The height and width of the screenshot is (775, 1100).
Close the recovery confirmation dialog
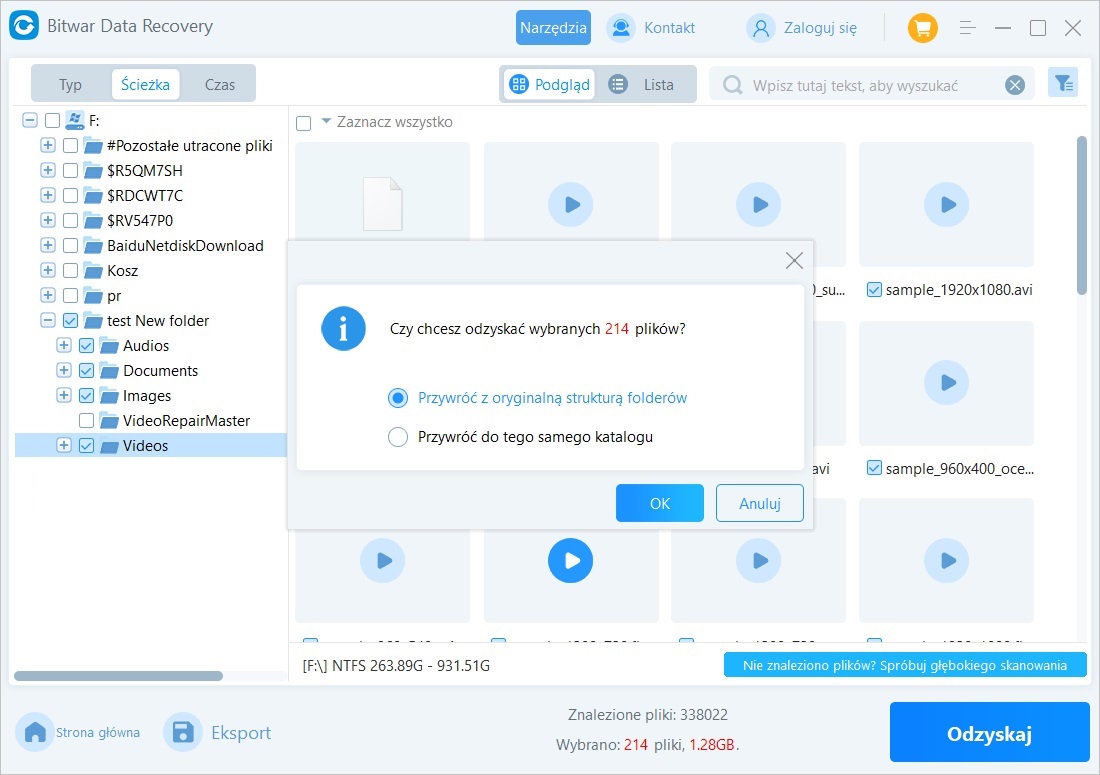pyautogui.click(x=794, y=261)
